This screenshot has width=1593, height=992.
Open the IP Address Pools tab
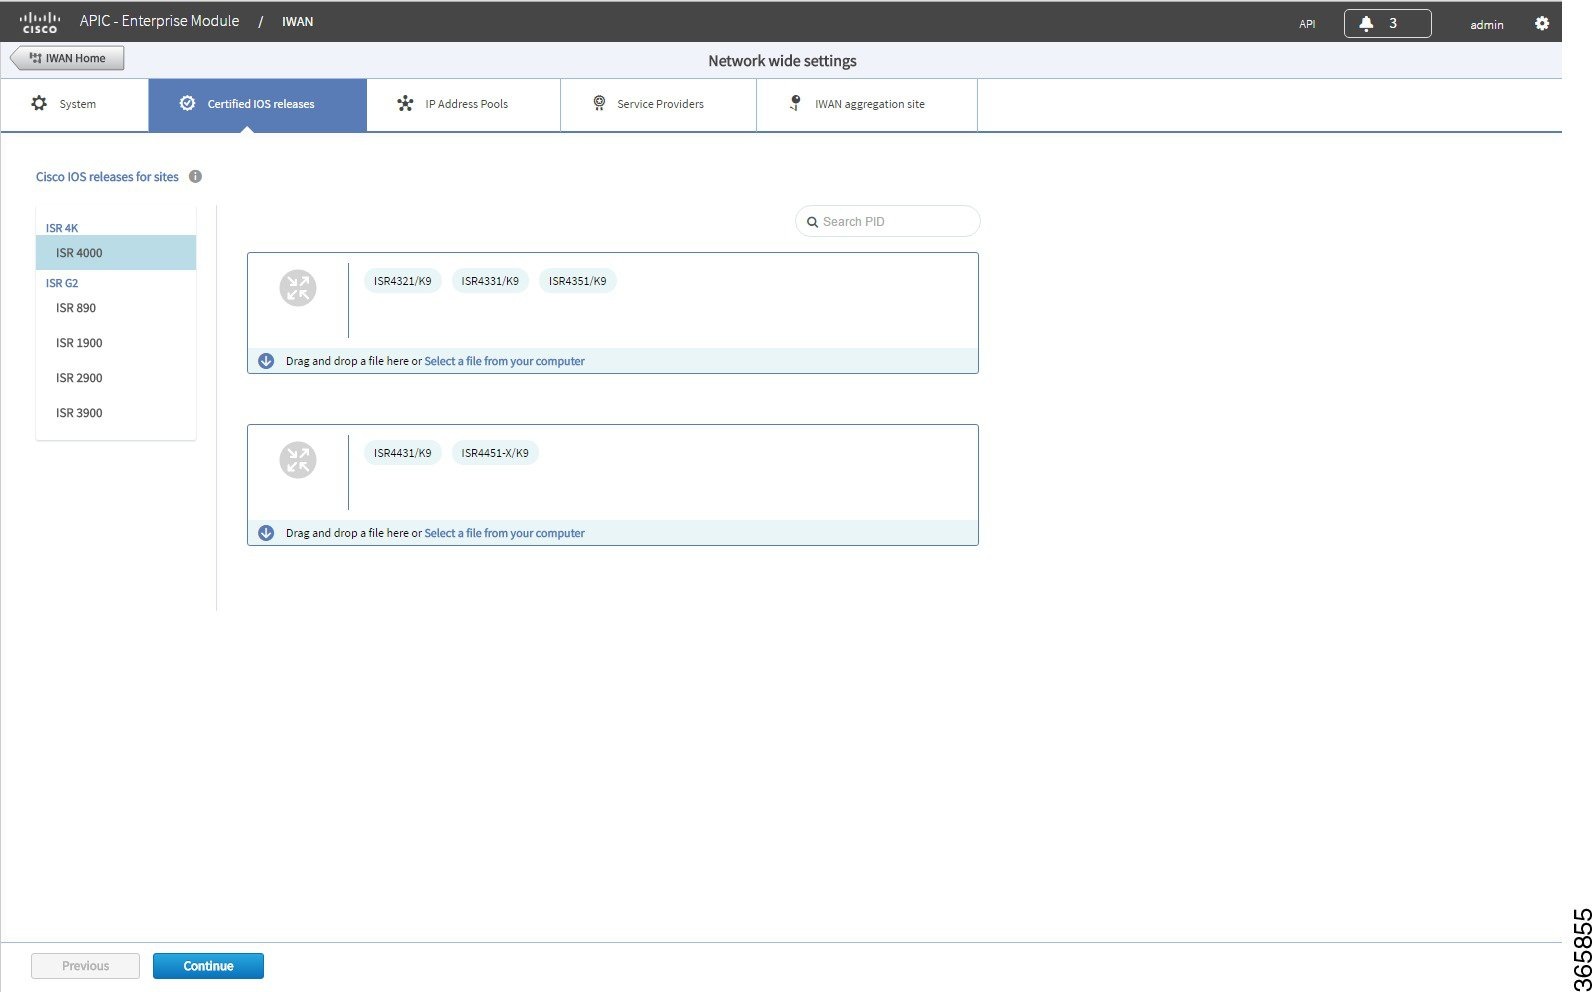pos(464,105)
